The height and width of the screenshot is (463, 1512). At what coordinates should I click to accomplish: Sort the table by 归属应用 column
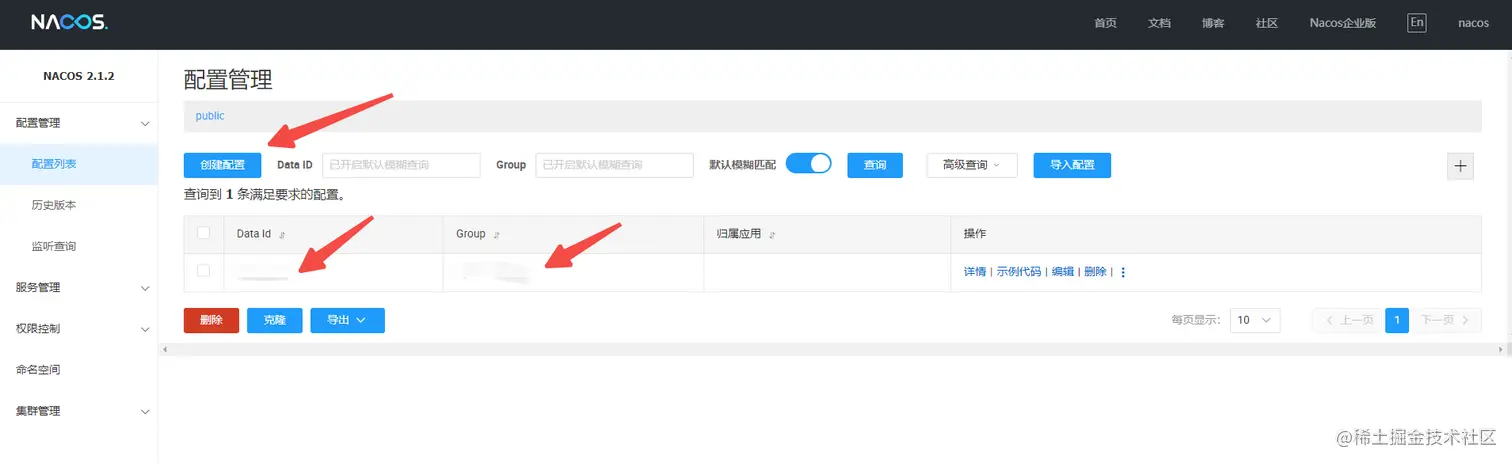tap(772, 235)
